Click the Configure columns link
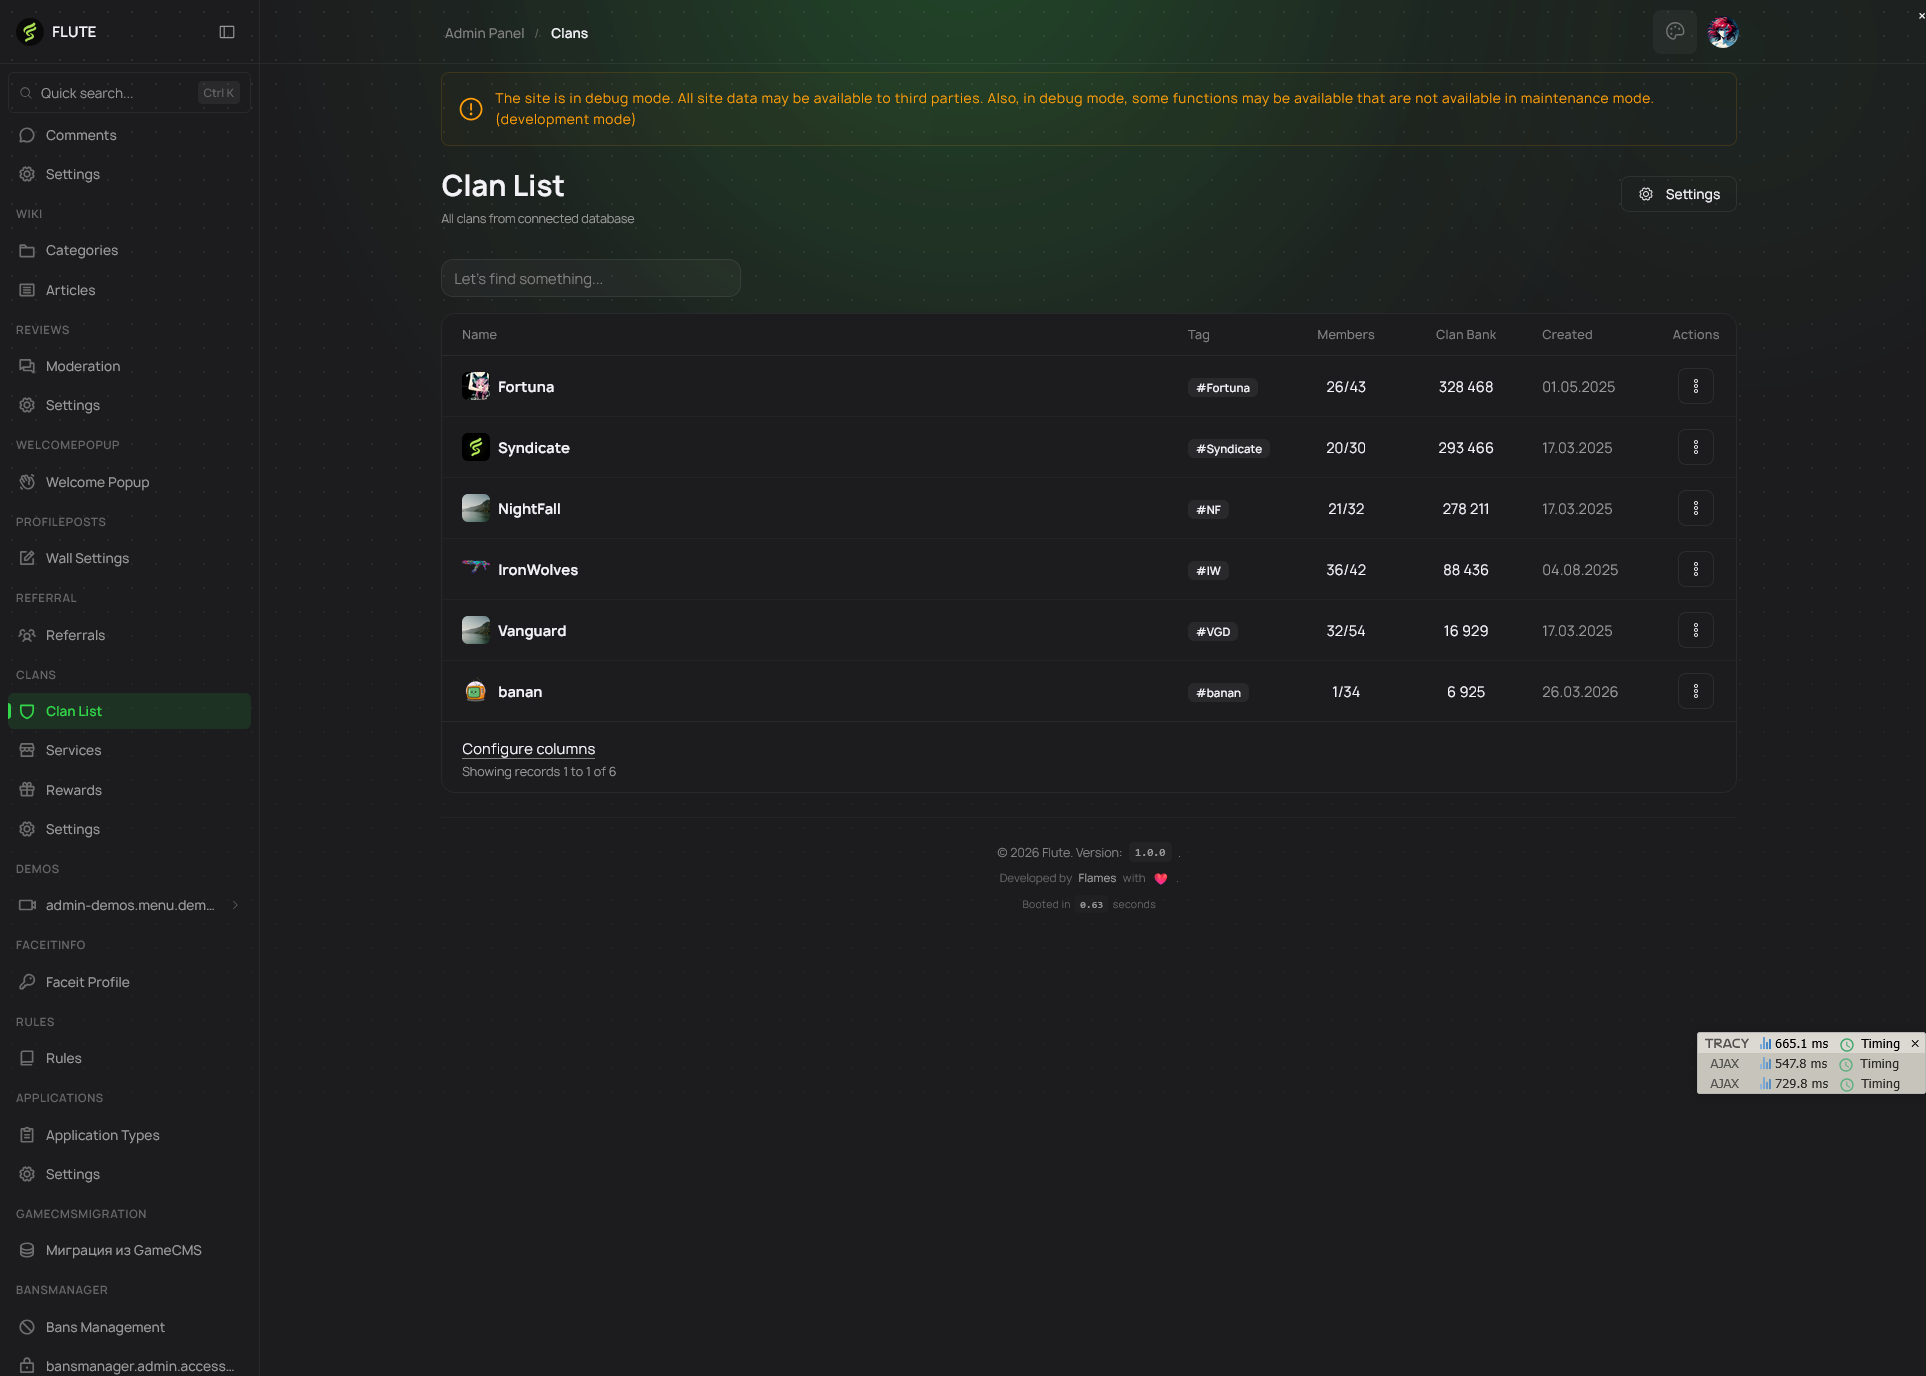This screenshot has height=1376, width=1926. tap(528, 748)
